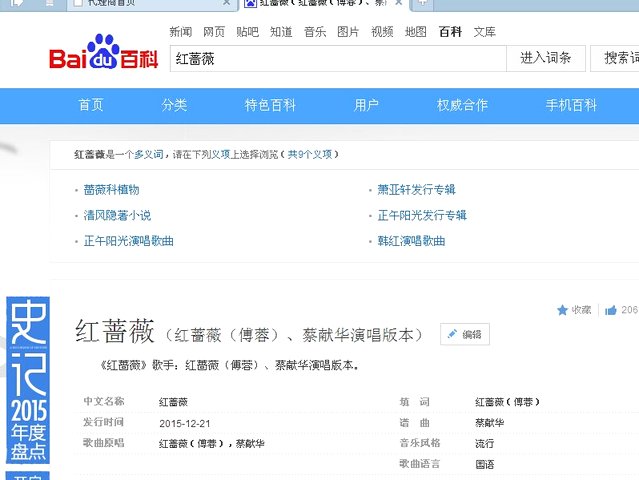Select 特色百科 in the navigation bar

tap(270, 105)
